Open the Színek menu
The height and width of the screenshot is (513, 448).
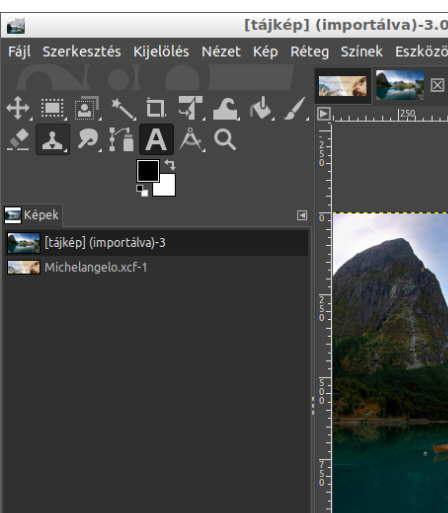pyautogui.click(x=361, y=52)
